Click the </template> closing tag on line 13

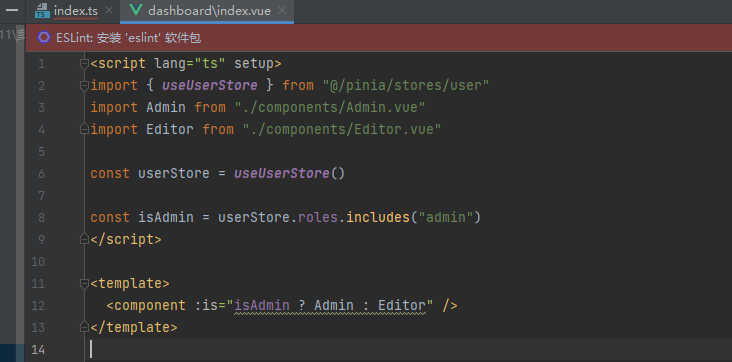coord(134,327)
